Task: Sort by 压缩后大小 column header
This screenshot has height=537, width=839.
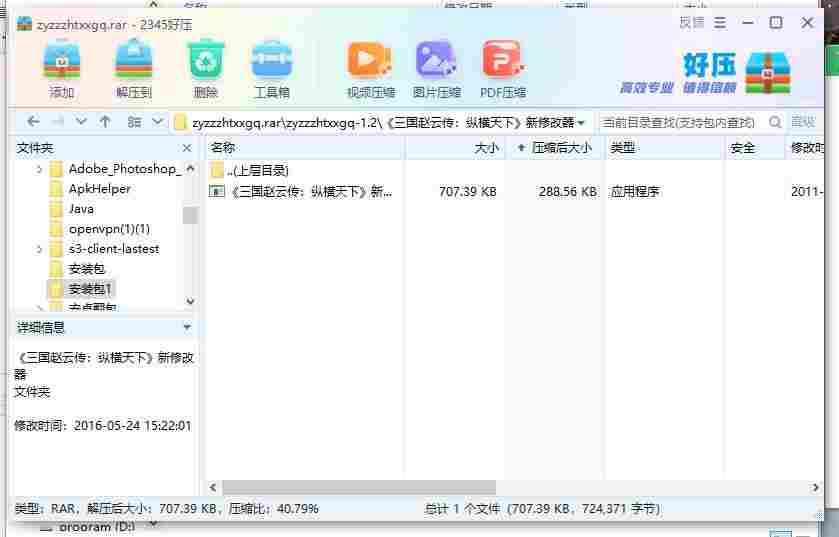Action: click(x=555, y=148)
